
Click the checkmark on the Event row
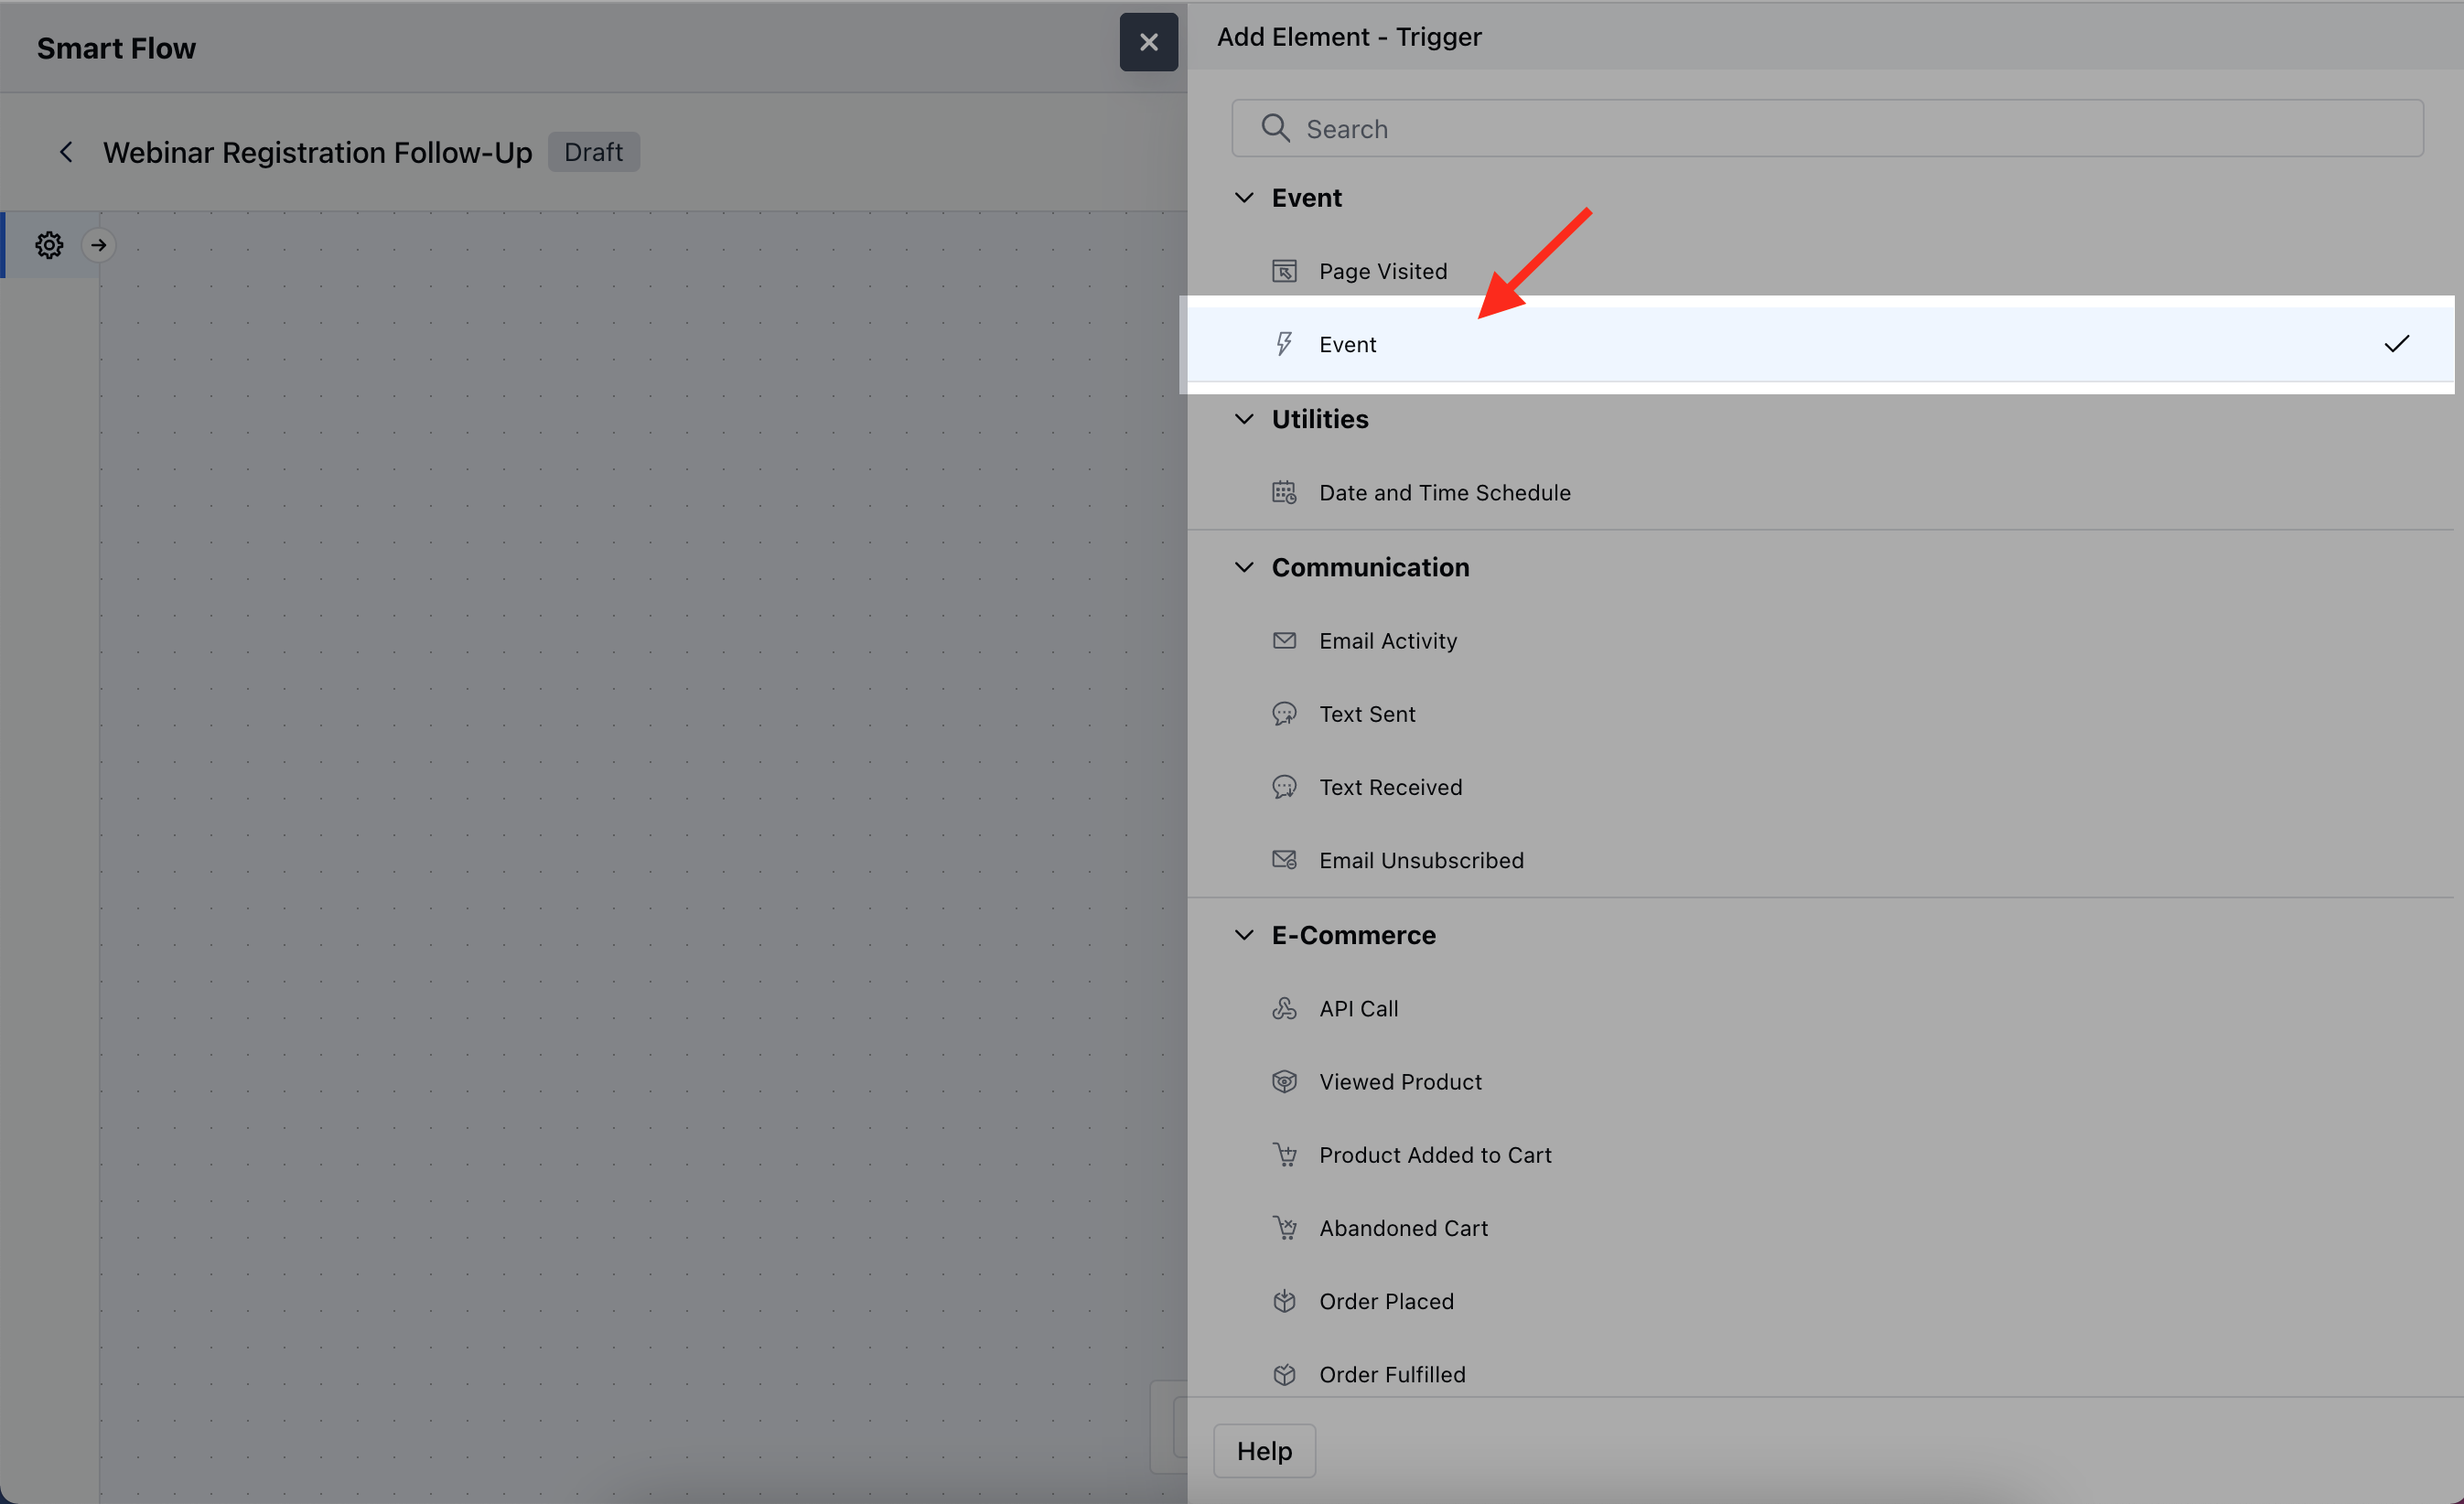click(2396, 344)
